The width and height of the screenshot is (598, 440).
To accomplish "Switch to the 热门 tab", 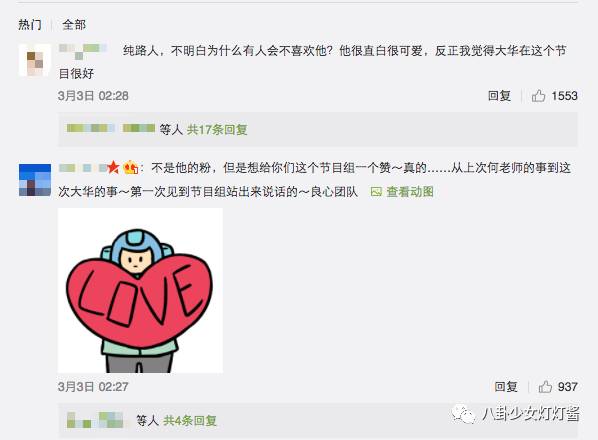I will [x=30, y=25].
